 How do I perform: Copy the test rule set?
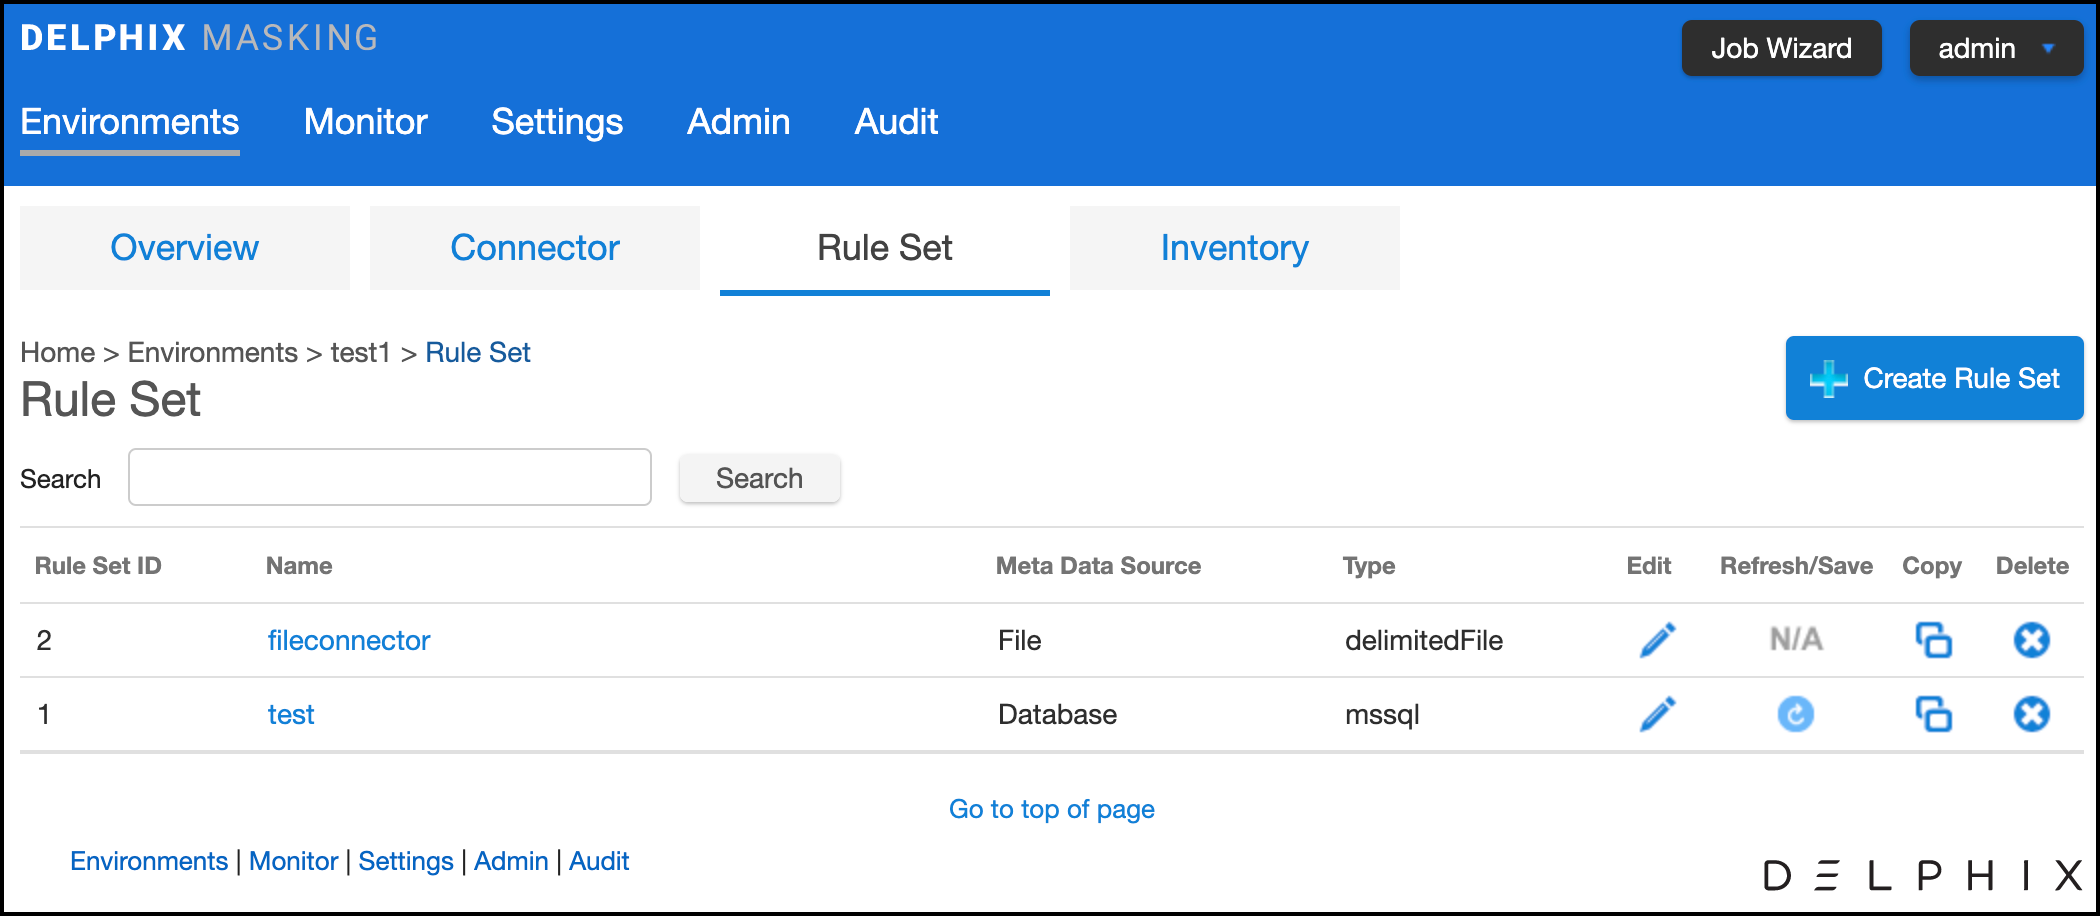[x=1933, y=714]
